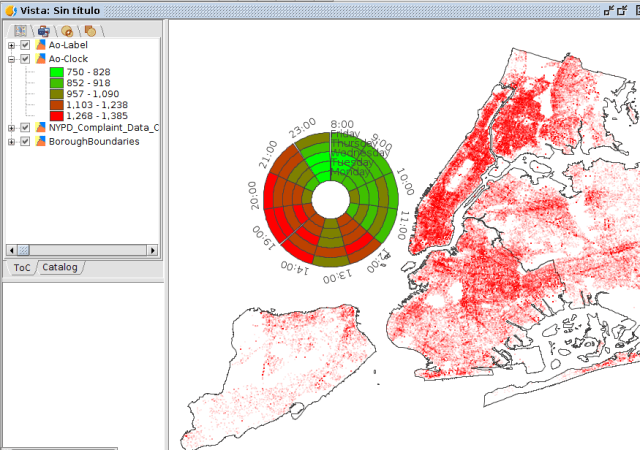The height and width of the screenshot is (450, 640).
Task: Switch to the Catalog tab
Action: tap(59, 267)
